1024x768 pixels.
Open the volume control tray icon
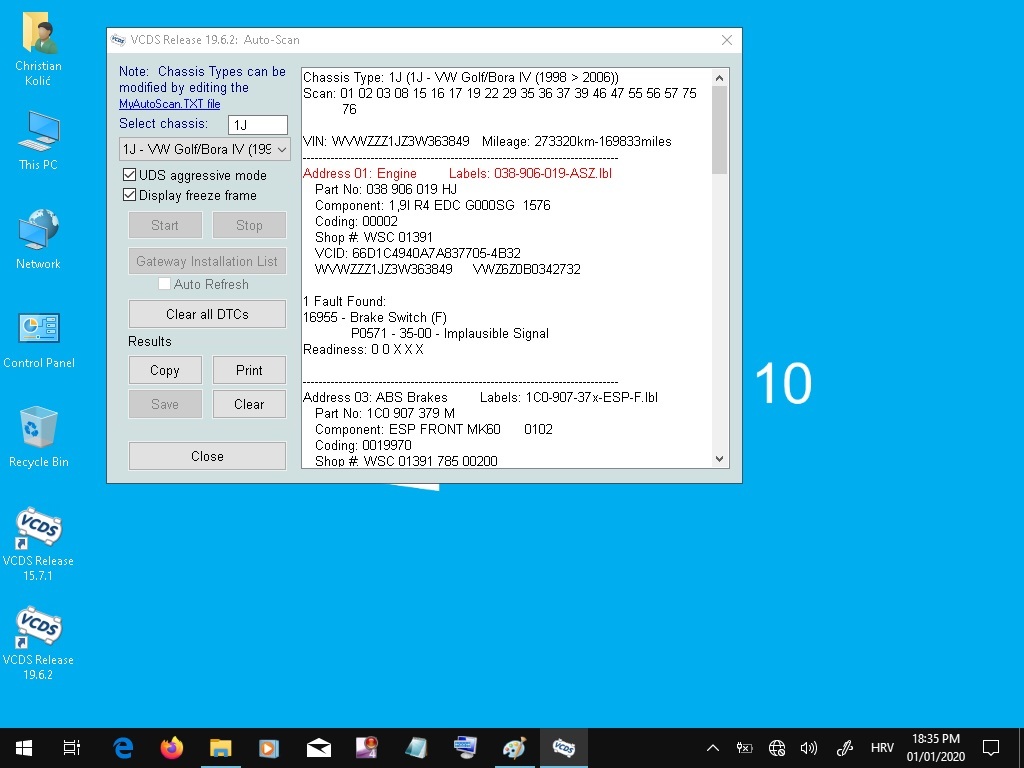(808, 748)
